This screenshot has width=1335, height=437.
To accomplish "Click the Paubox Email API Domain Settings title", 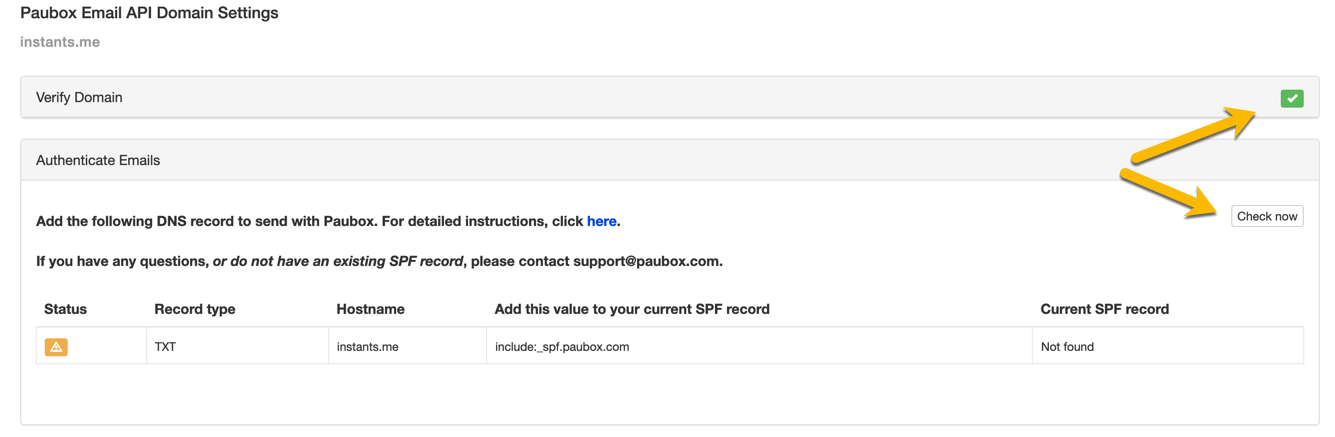I will 149,13.
